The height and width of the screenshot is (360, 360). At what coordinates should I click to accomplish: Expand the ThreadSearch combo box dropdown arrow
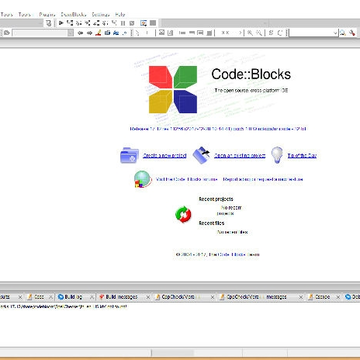(x=335, y=33)
